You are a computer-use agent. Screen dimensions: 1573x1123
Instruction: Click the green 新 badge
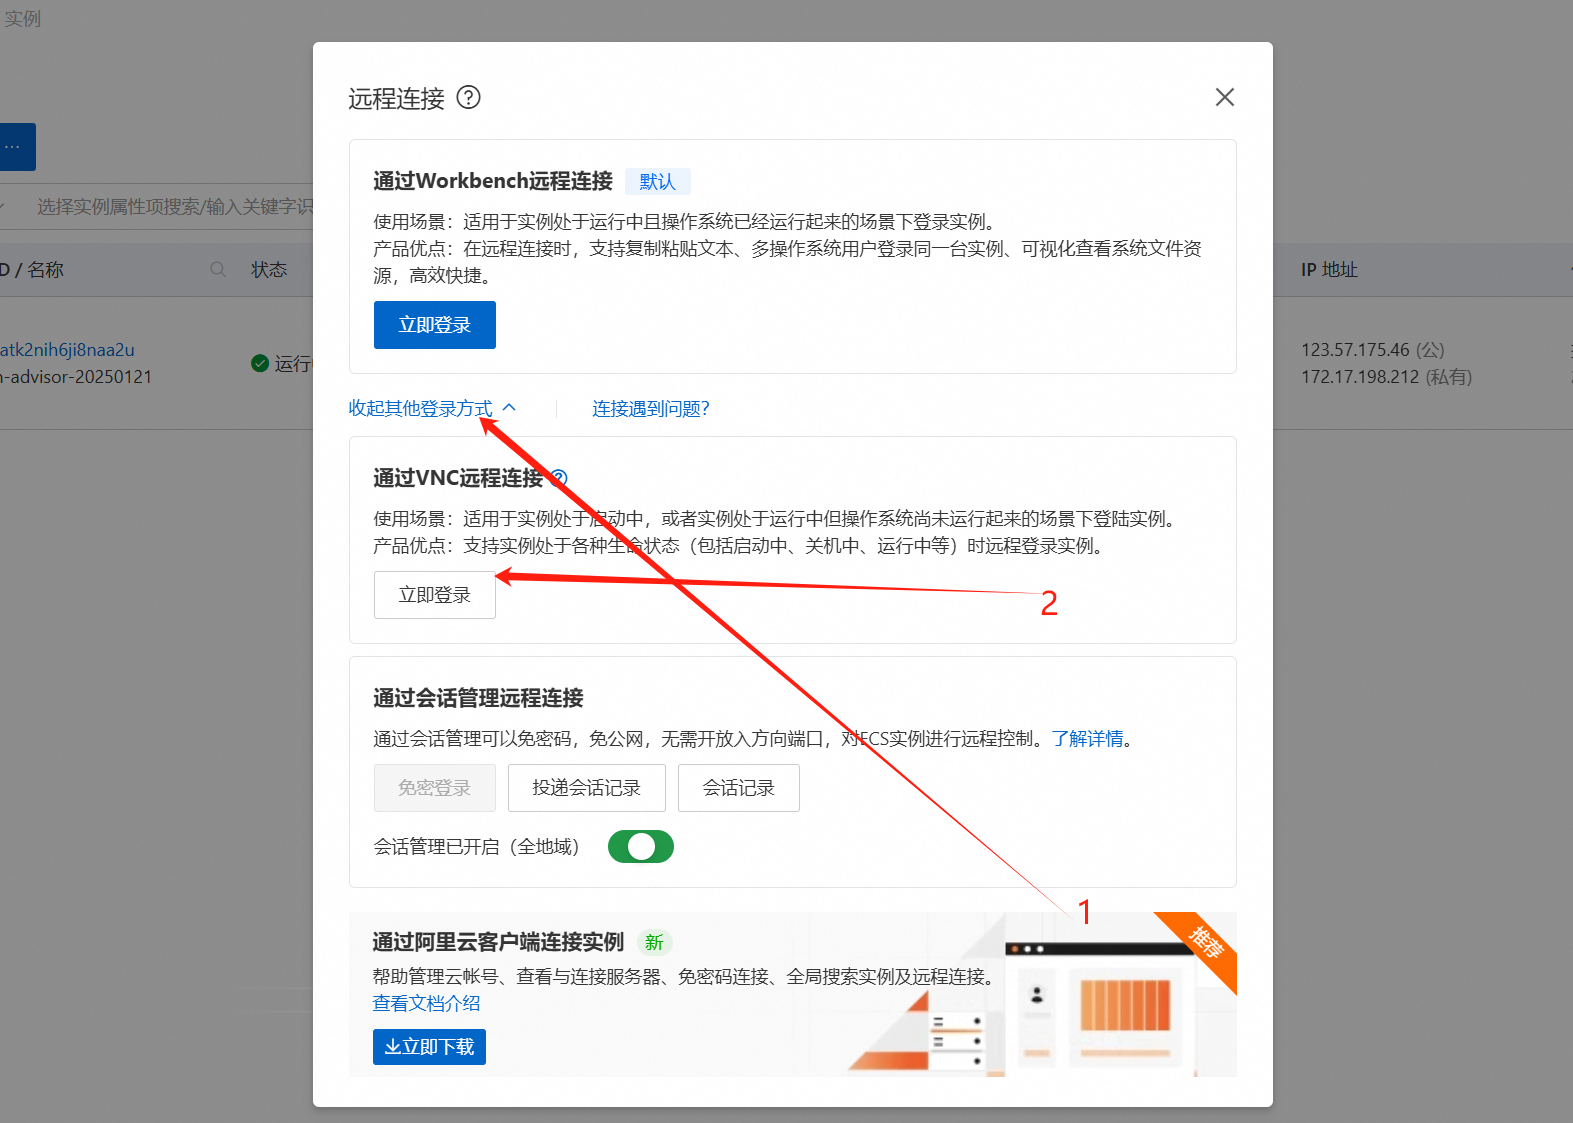click(654, 942)
